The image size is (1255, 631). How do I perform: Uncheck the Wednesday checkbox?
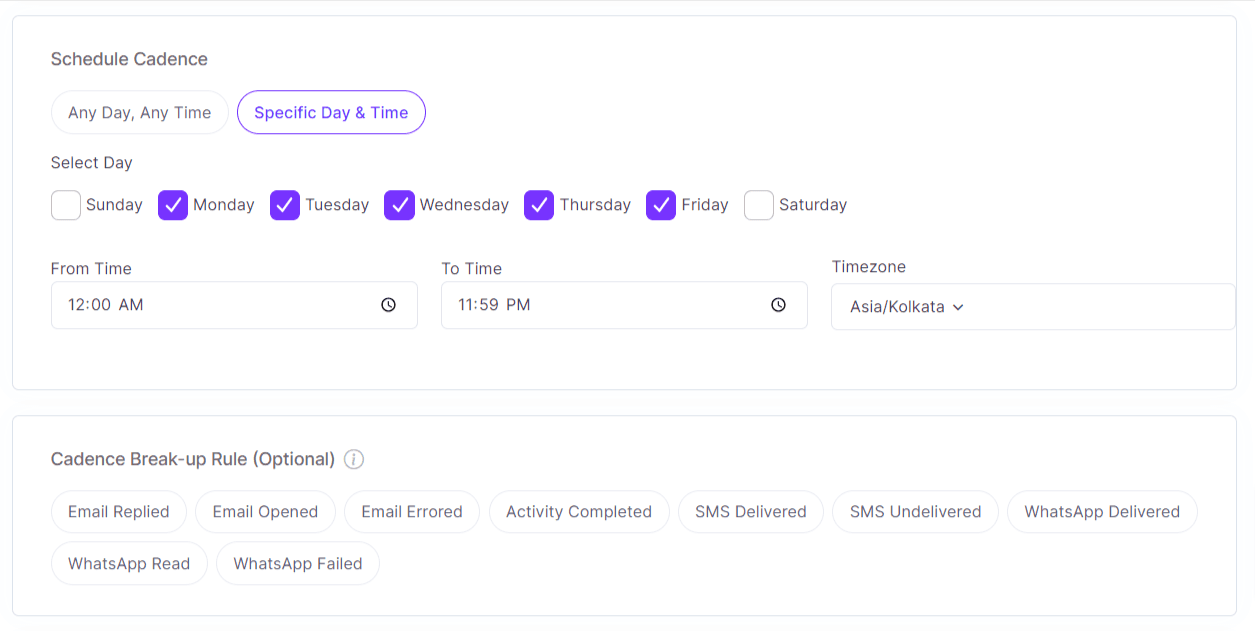(399, 204)
